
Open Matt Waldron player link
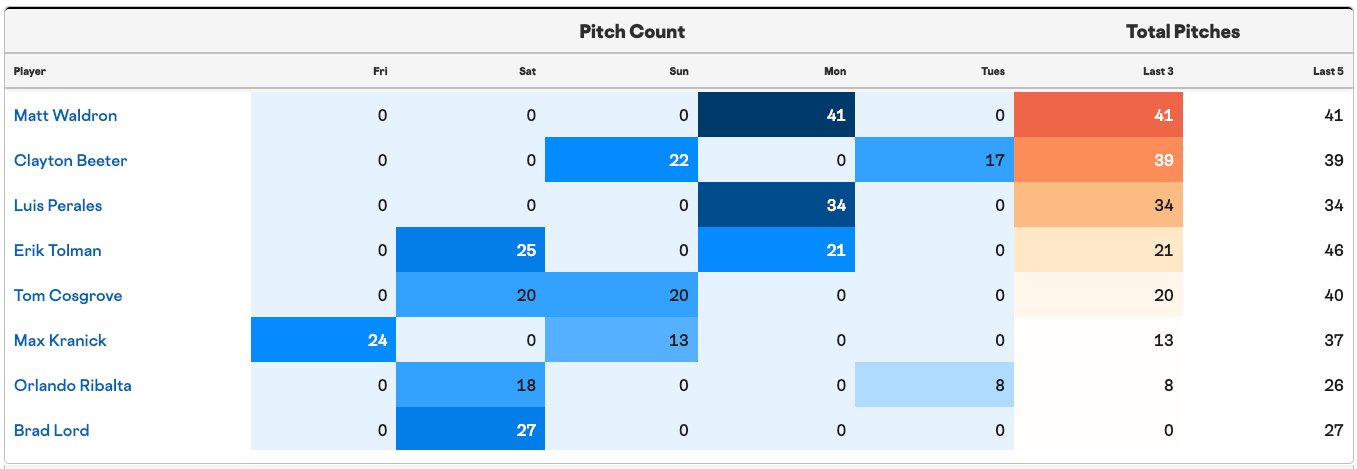pyautogui.click(x=65, y=115)
